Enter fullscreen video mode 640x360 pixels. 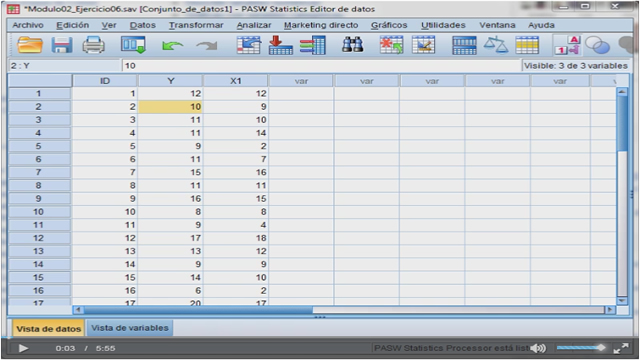tap(621, 348)
